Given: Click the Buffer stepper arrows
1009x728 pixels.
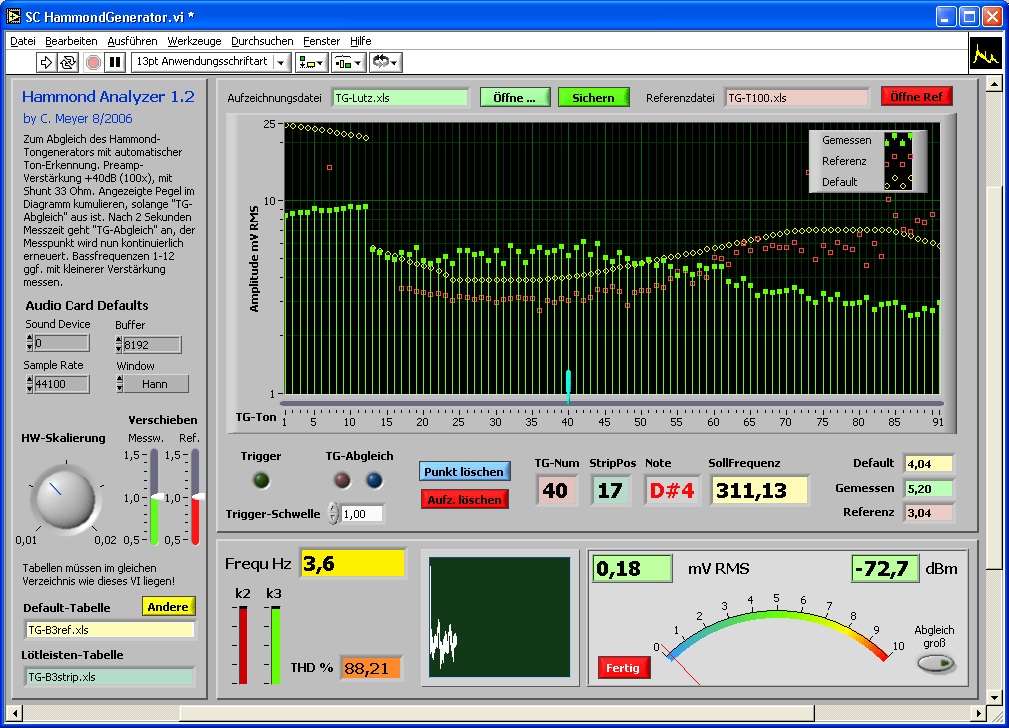Looking at the screenshot, I should click(x=119, y=345).
